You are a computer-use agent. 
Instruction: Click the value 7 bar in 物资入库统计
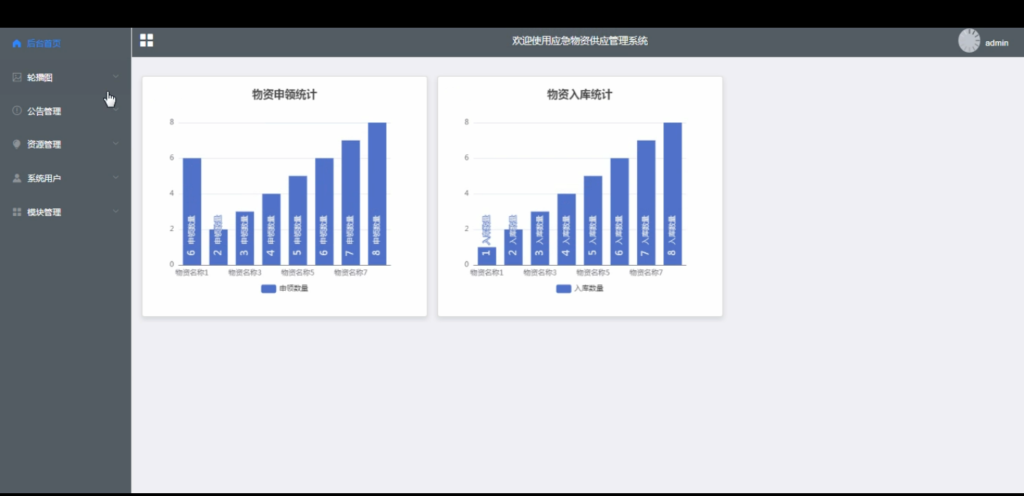click(x=646, y=202)
